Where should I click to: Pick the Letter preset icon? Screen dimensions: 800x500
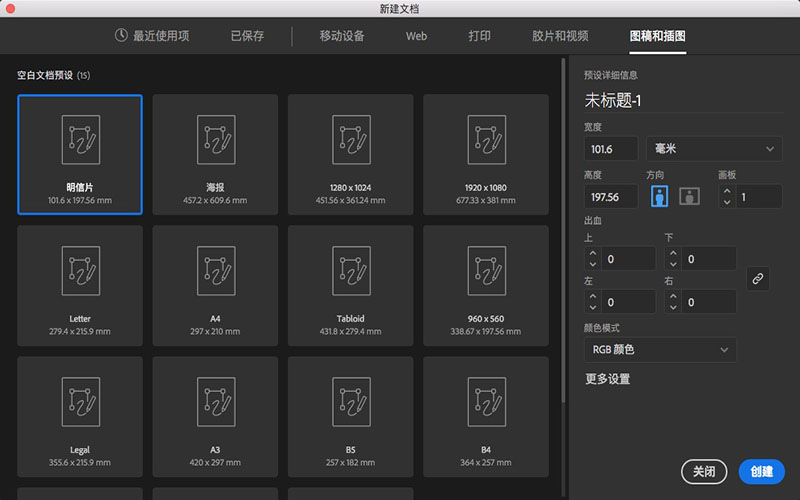pyautogui.click(x=81, y=270)
